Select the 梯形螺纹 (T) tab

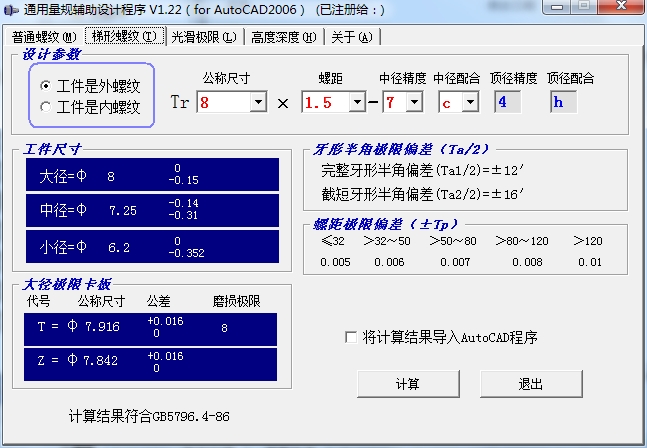click(x=125, y=36)
